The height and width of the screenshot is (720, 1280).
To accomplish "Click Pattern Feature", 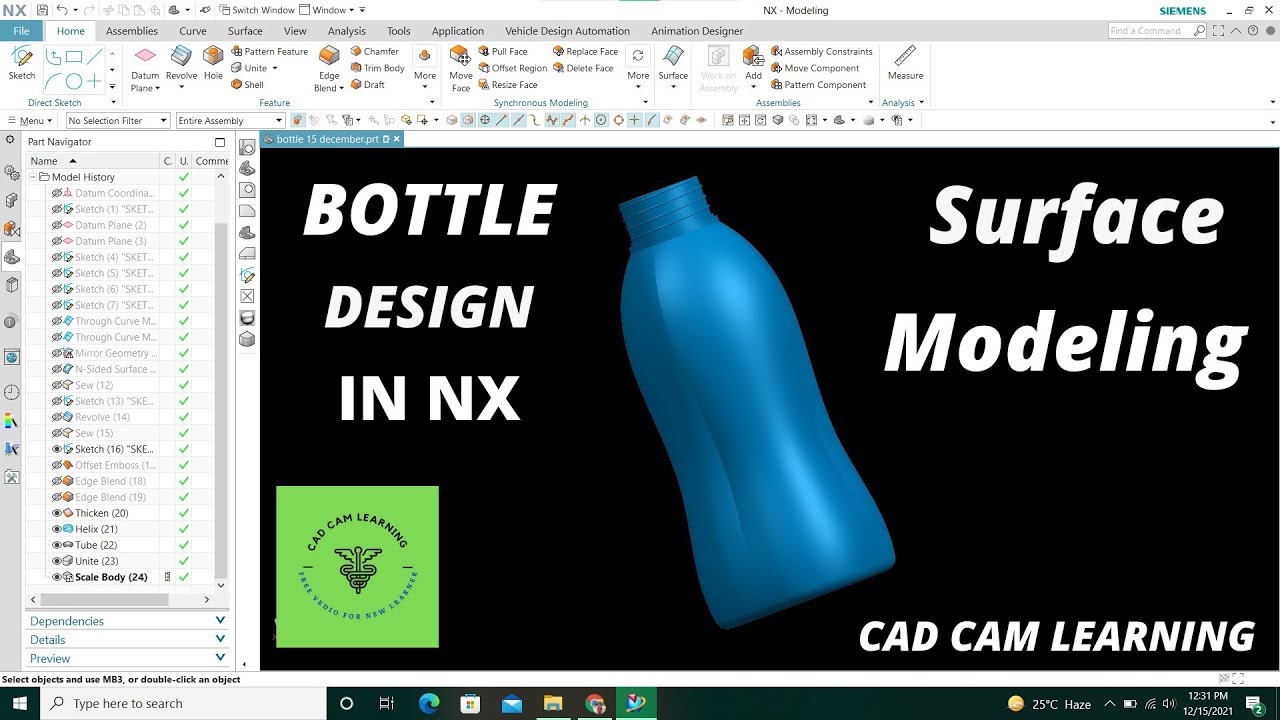I will pyautogui.click(x=270, y=51).
